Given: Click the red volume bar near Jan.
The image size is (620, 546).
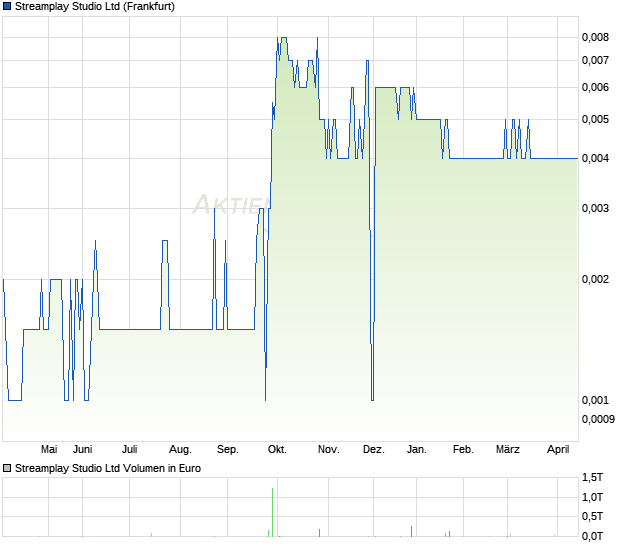Looking at the screenshot, I should pyautogui.click(x=411, y=531).
